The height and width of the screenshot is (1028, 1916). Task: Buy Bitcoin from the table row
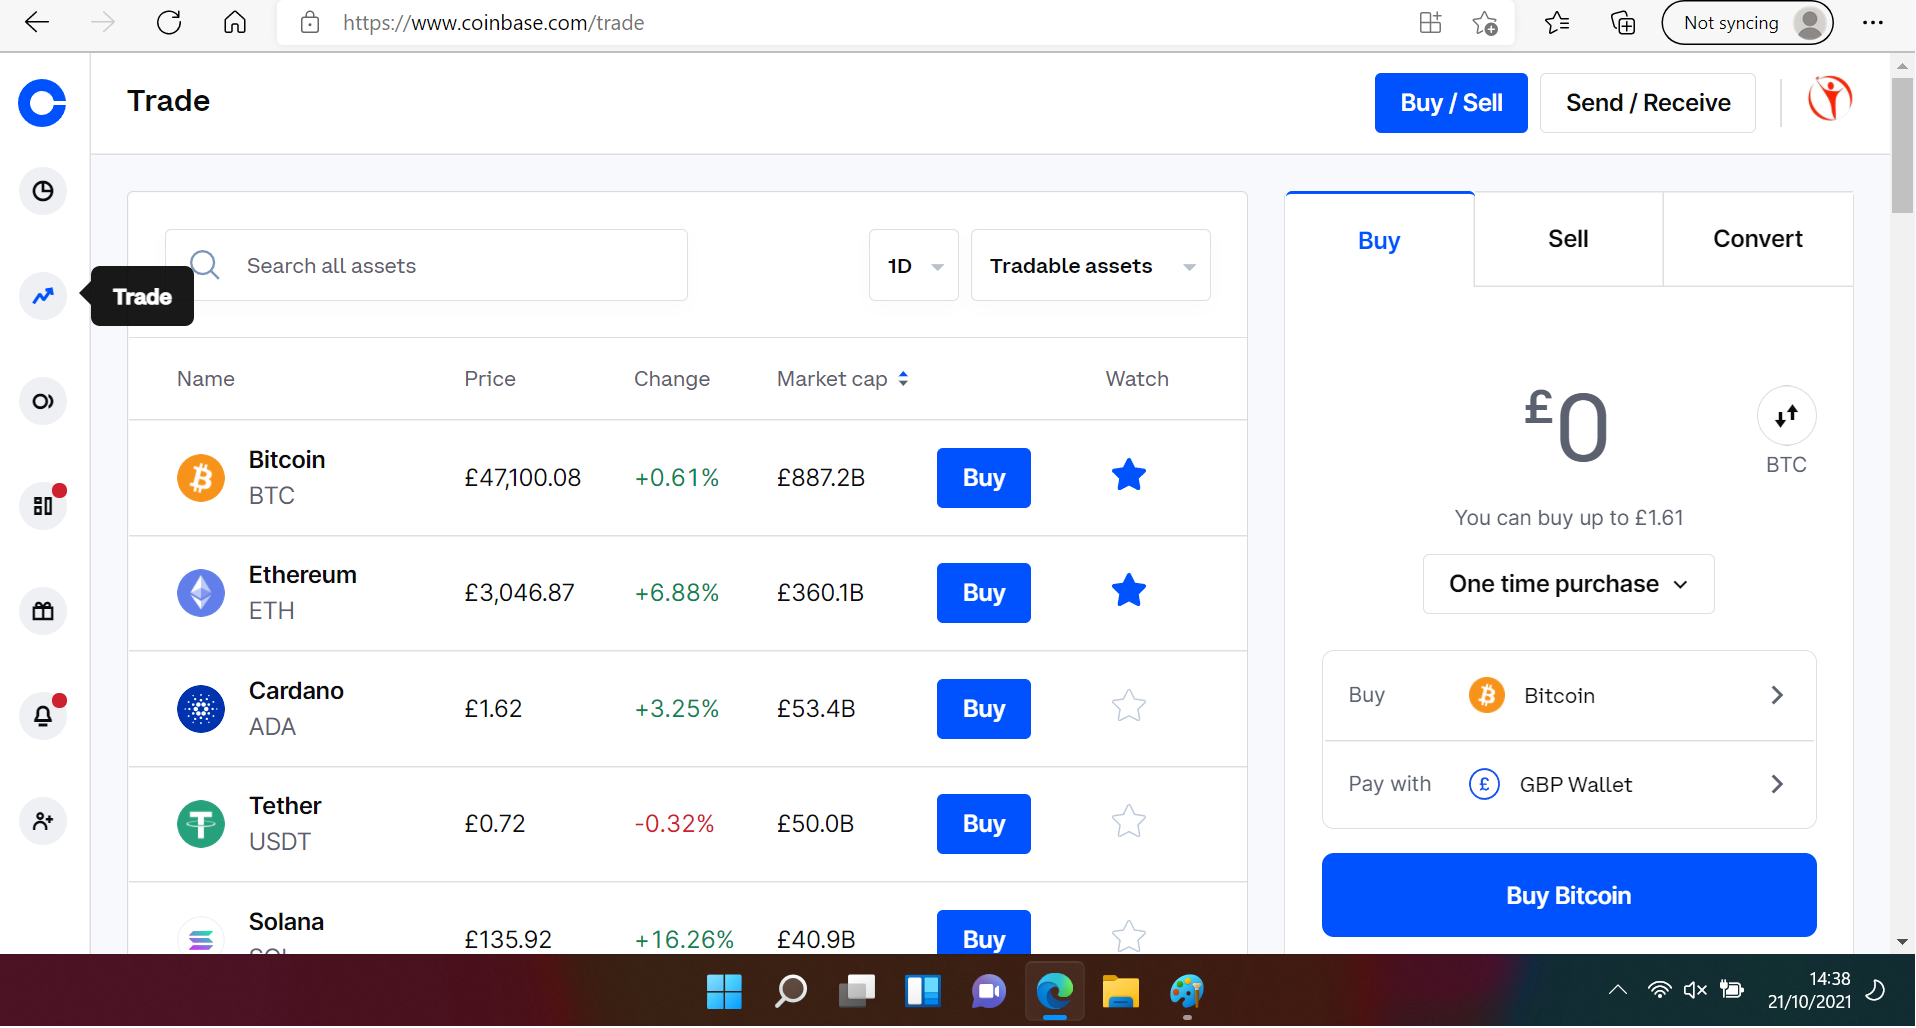(984, 478)
